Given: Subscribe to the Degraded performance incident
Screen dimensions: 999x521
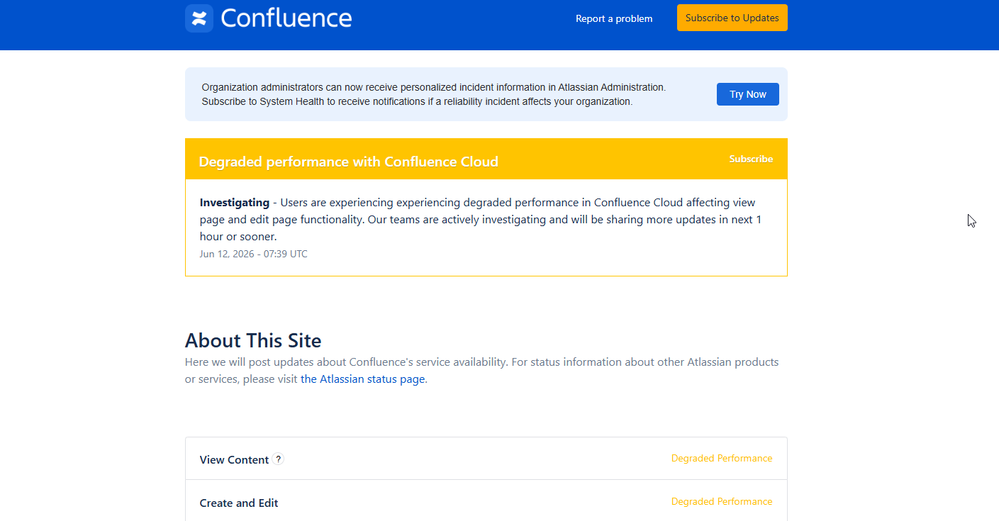Looking at the screenshot, I should [751, 159].
